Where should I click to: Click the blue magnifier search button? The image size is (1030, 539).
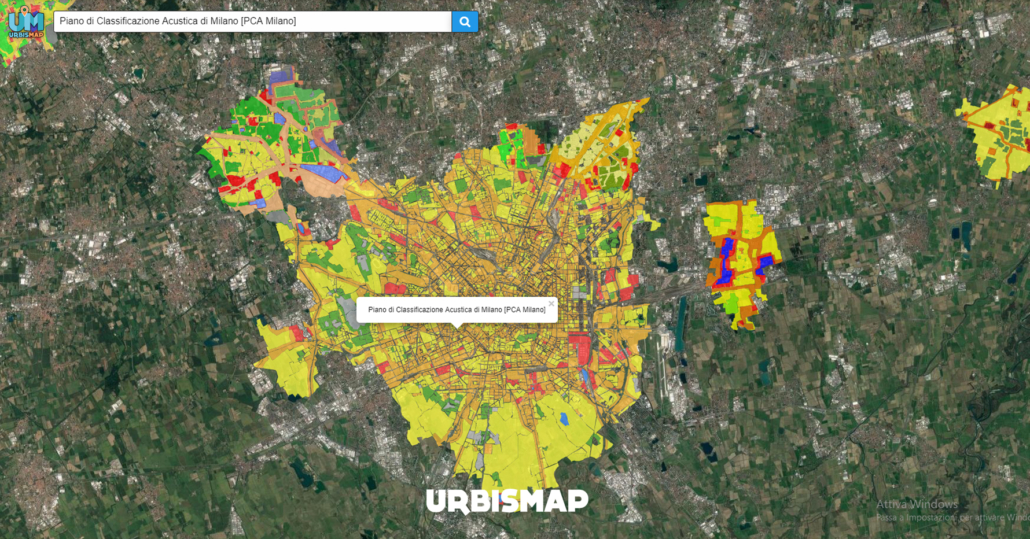click(x=464, y=22)
